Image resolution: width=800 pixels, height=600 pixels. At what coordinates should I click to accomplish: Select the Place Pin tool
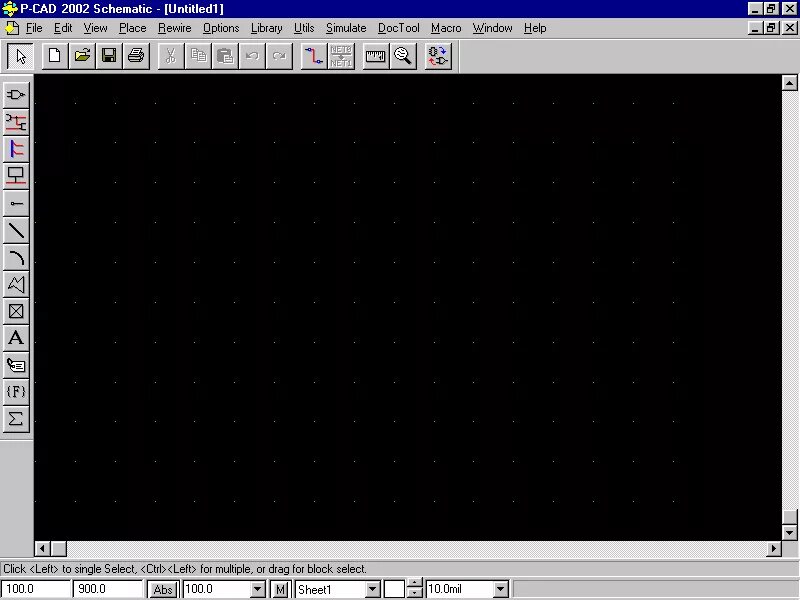[x=16, y=203]
